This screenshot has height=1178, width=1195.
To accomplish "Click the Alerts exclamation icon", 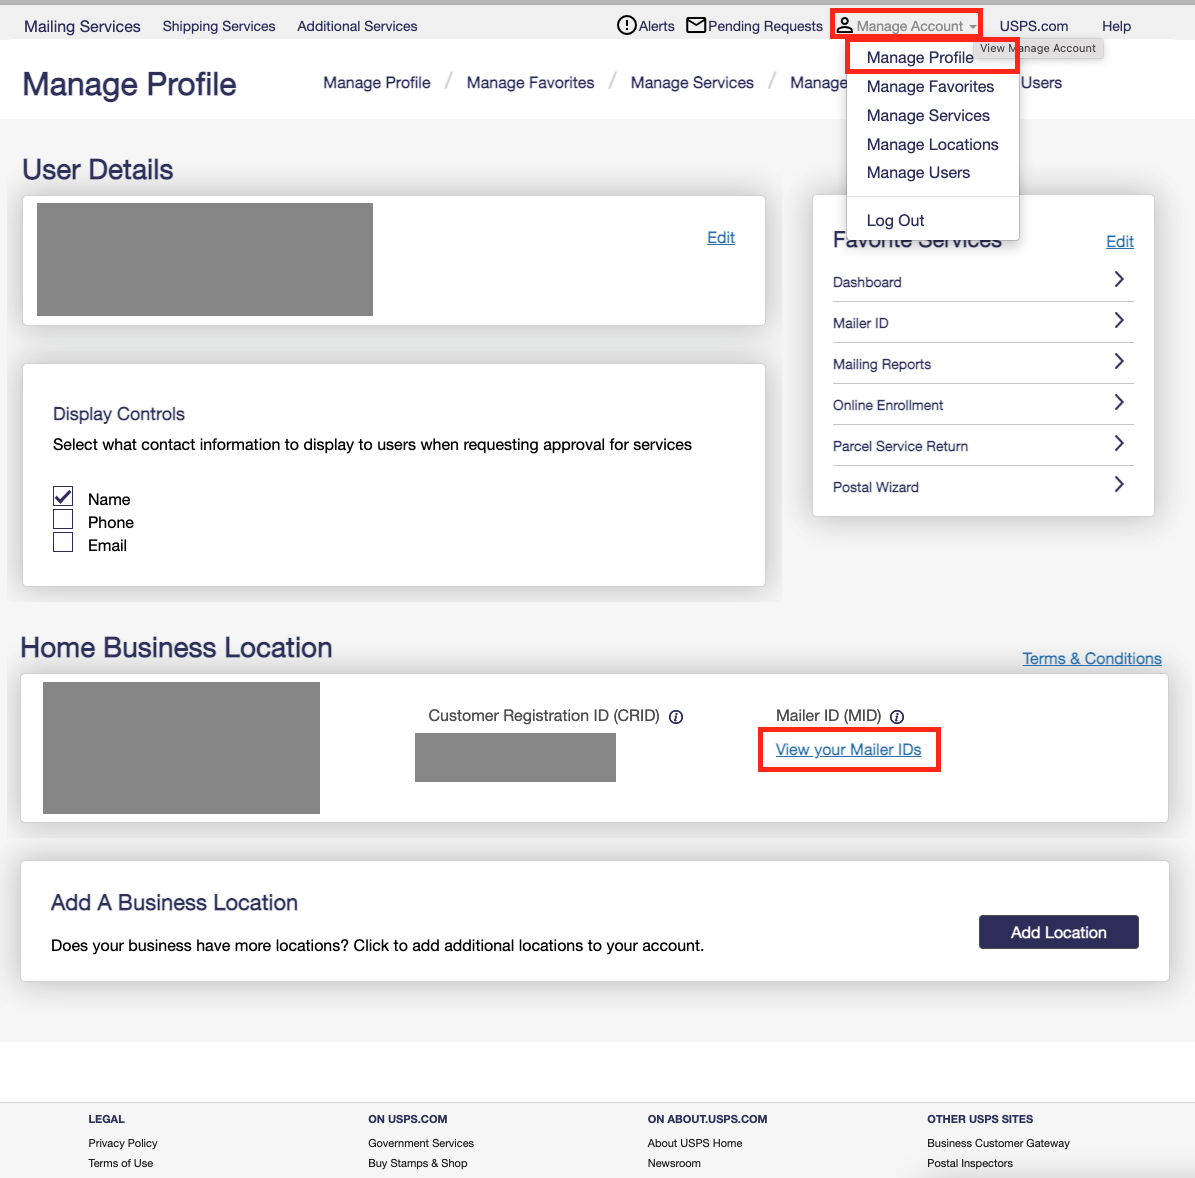I will pos(626,25).
